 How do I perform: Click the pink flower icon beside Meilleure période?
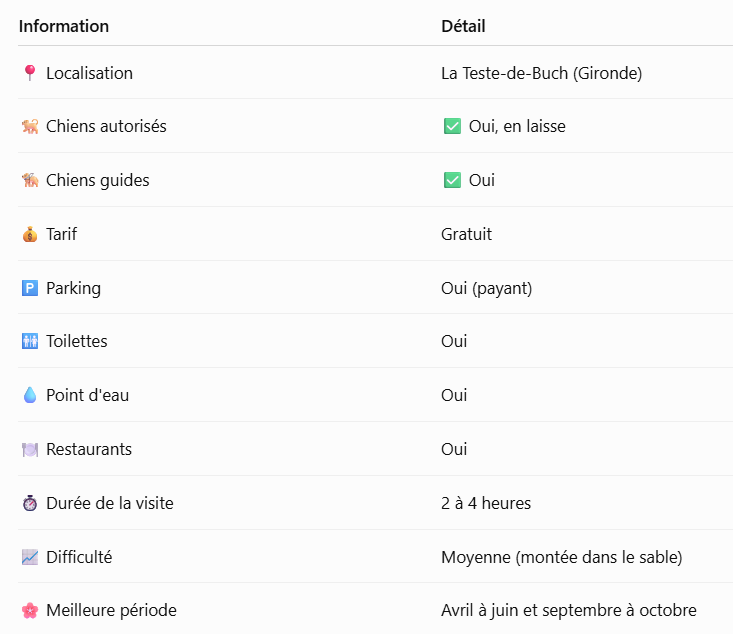click(30, 610)
